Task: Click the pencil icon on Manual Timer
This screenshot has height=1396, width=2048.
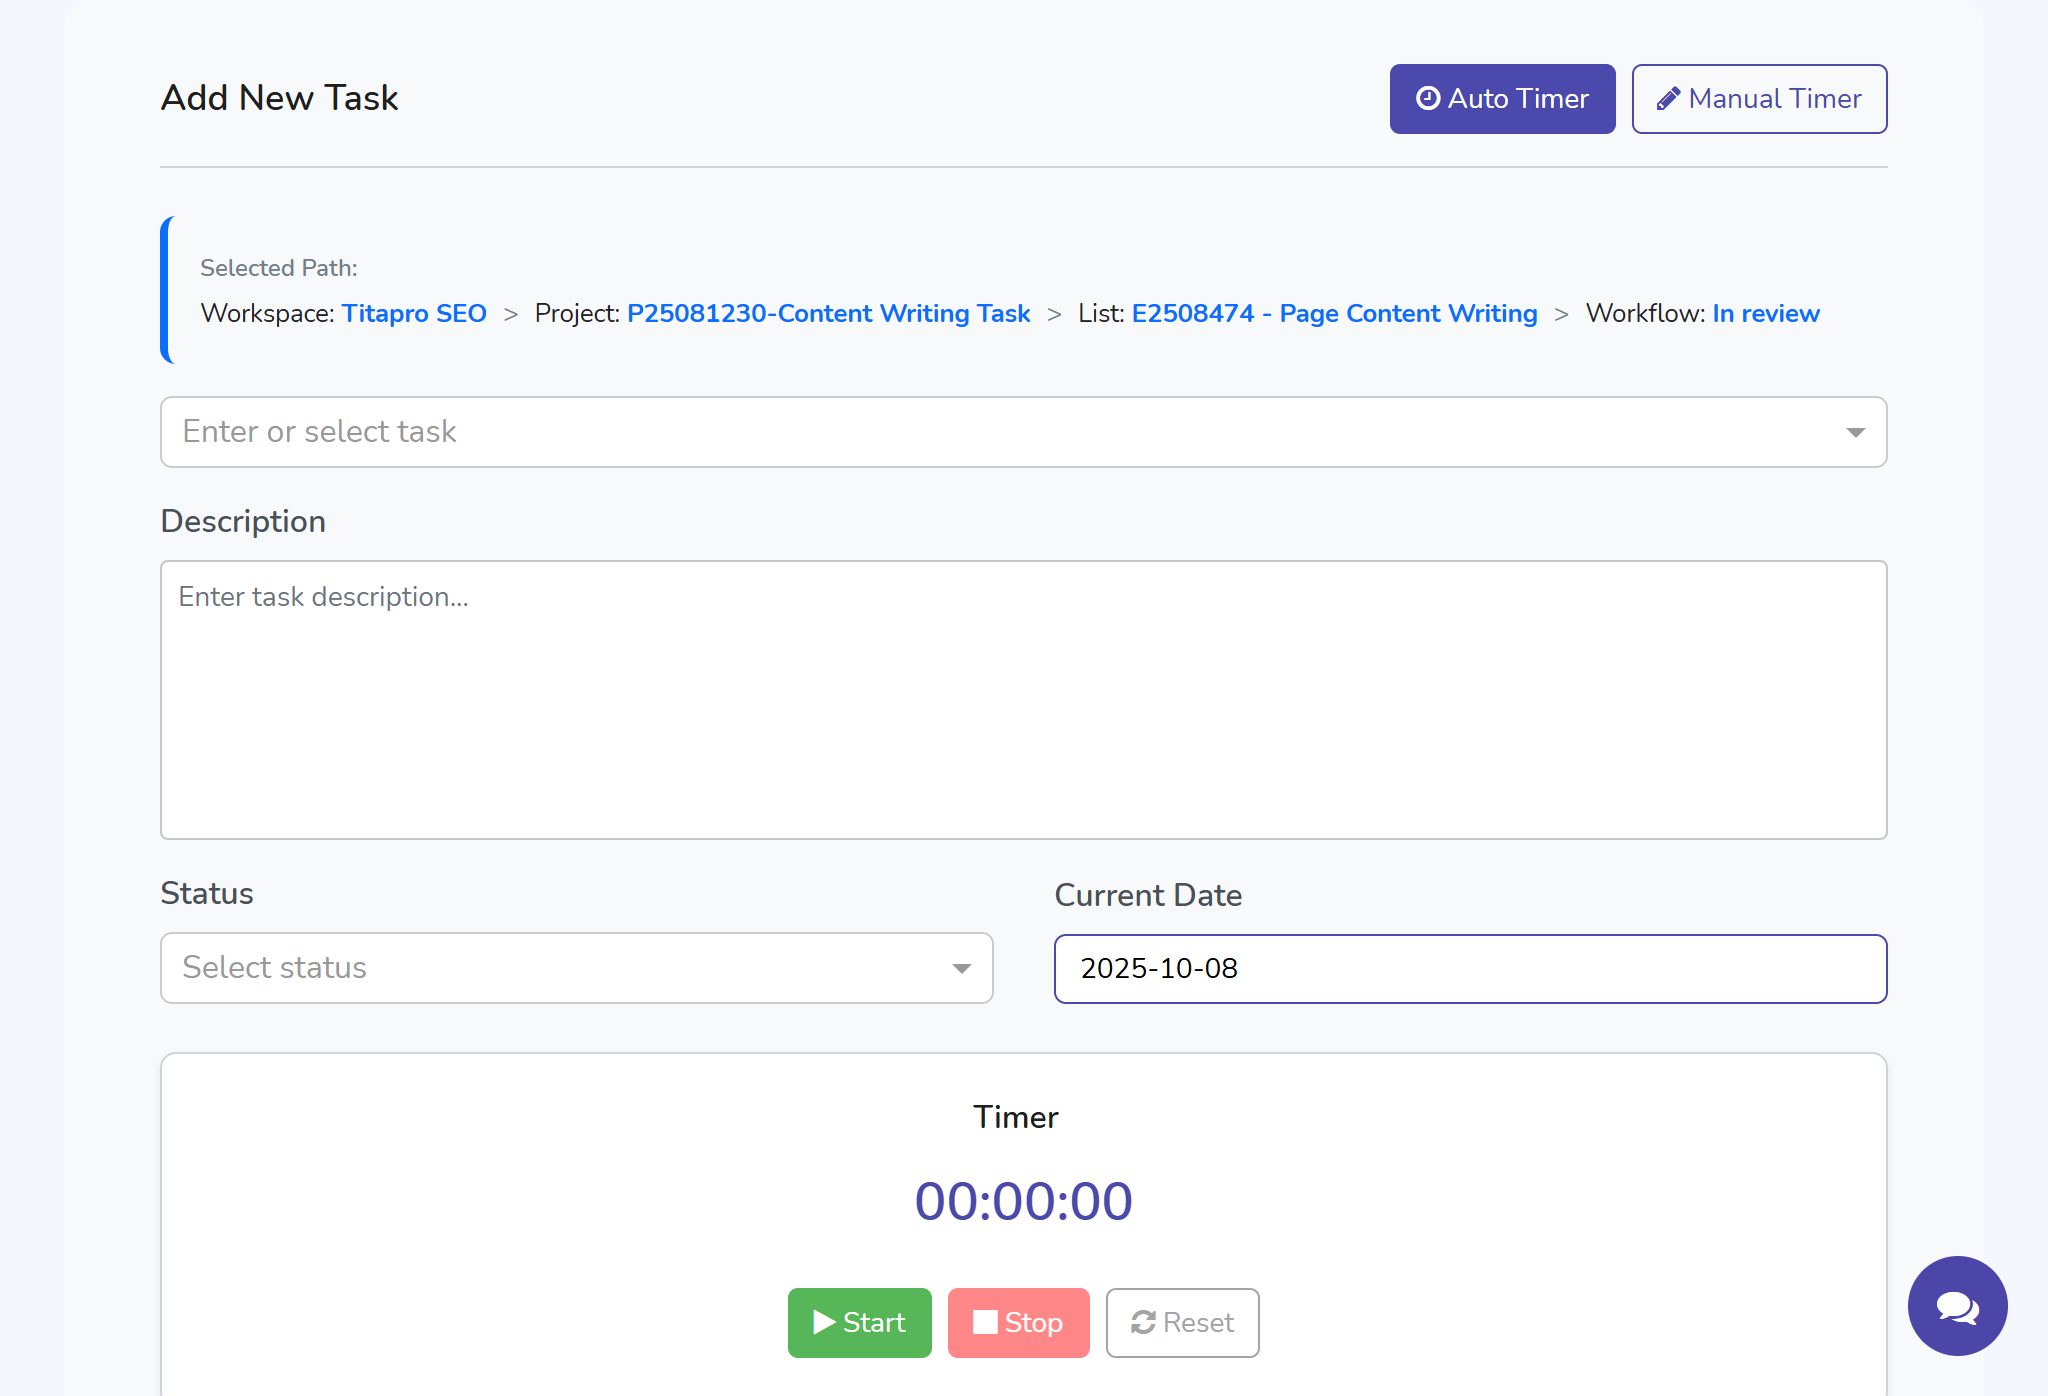Action: point(1668,99)
